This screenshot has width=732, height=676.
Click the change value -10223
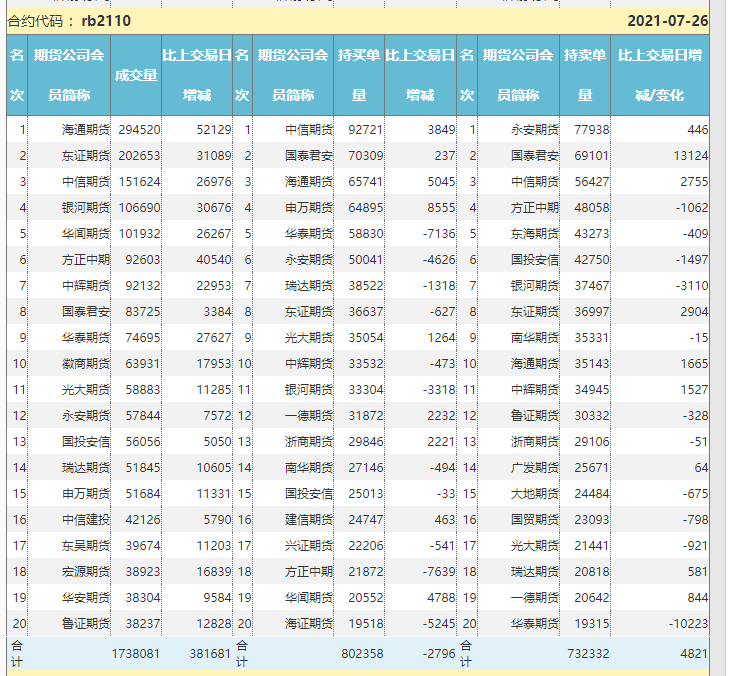[x=684, y=623]
